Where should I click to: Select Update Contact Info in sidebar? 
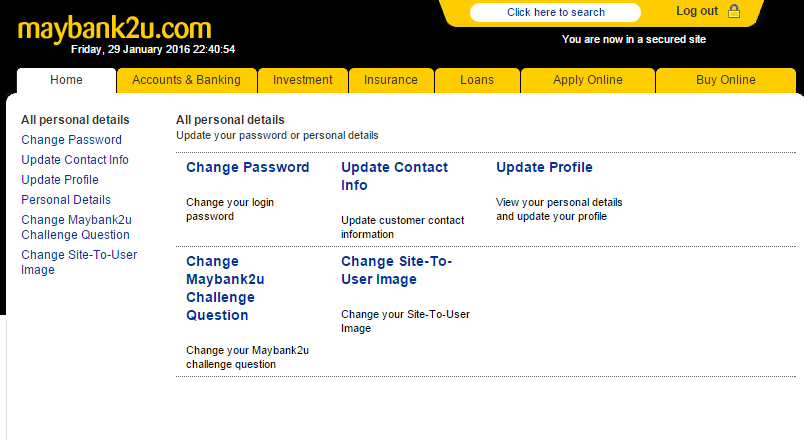pos(75,160)
